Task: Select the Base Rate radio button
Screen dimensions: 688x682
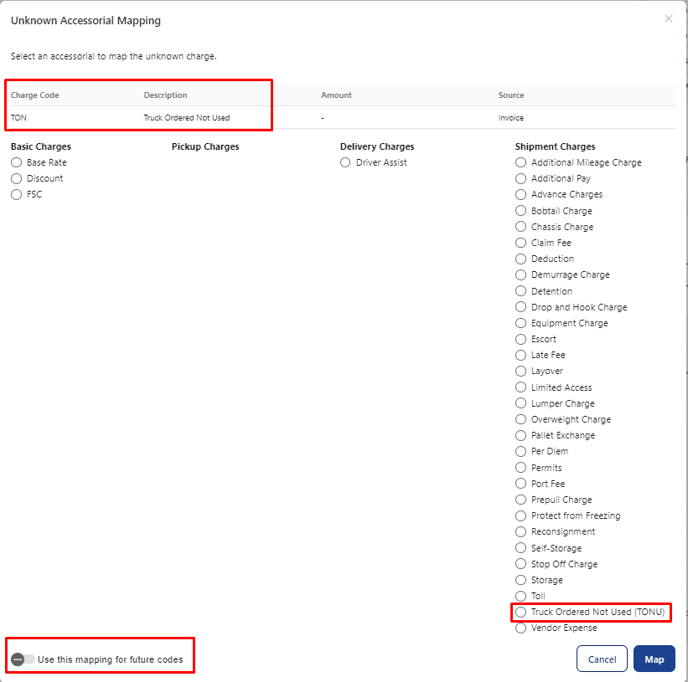Action: click(16, 162)
